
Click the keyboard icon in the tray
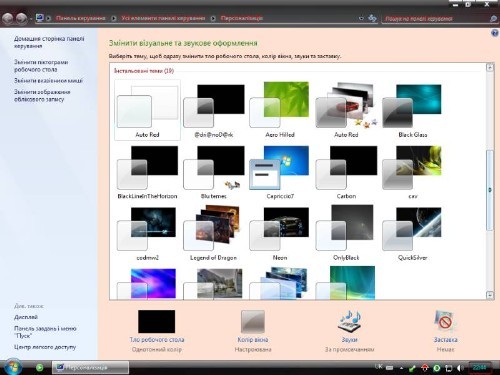pyautogui.click(x=389, y=368)
